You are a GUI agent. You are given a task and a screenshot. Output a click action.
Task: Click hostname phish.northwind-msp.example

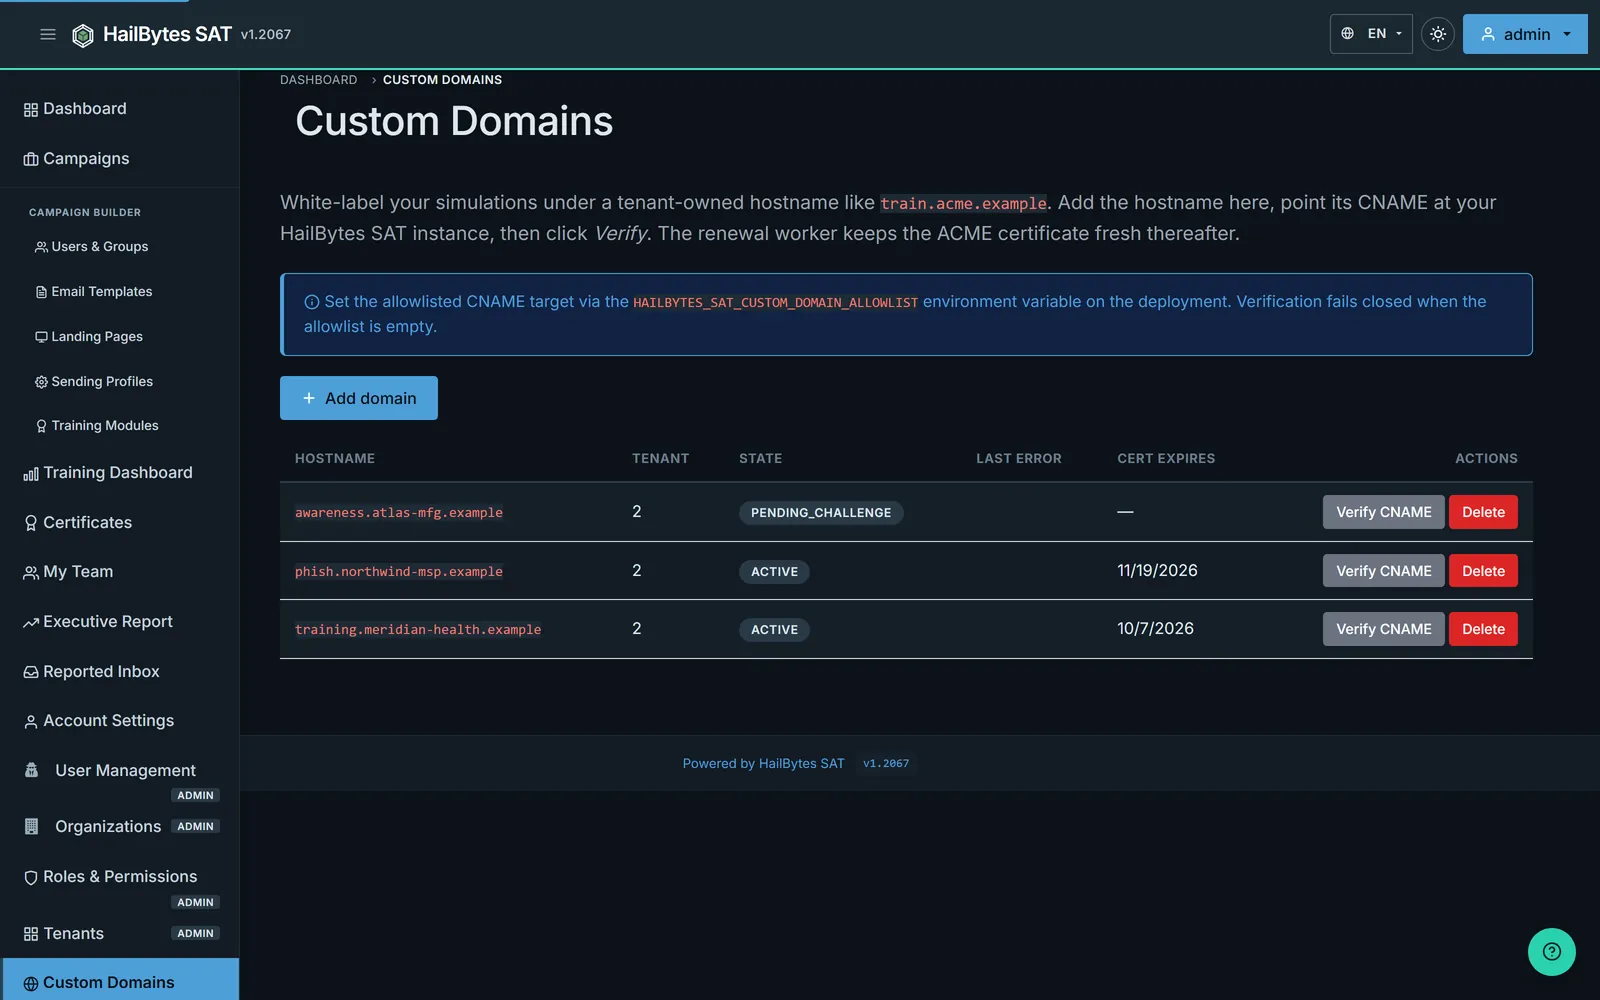tap(399, 572)
